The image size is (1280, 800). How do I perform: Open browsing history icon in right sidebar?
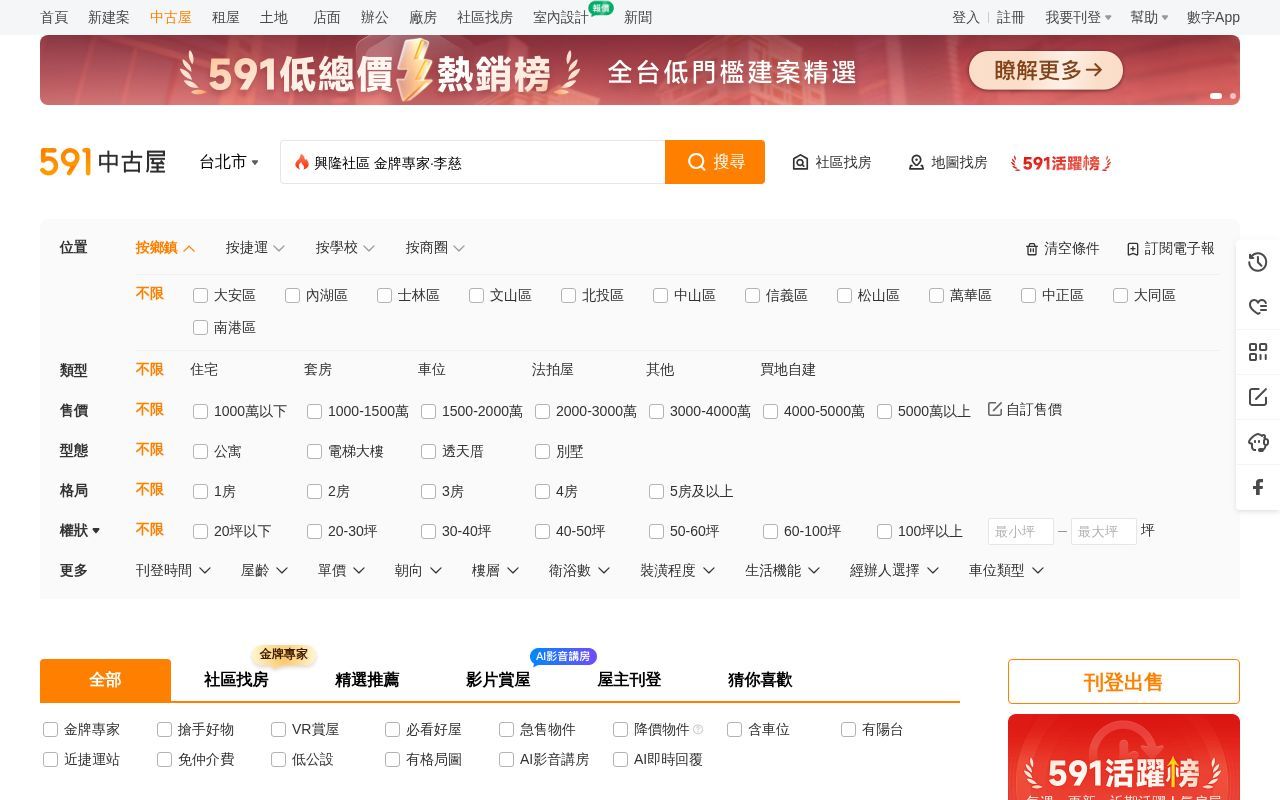click(1258, 262)
